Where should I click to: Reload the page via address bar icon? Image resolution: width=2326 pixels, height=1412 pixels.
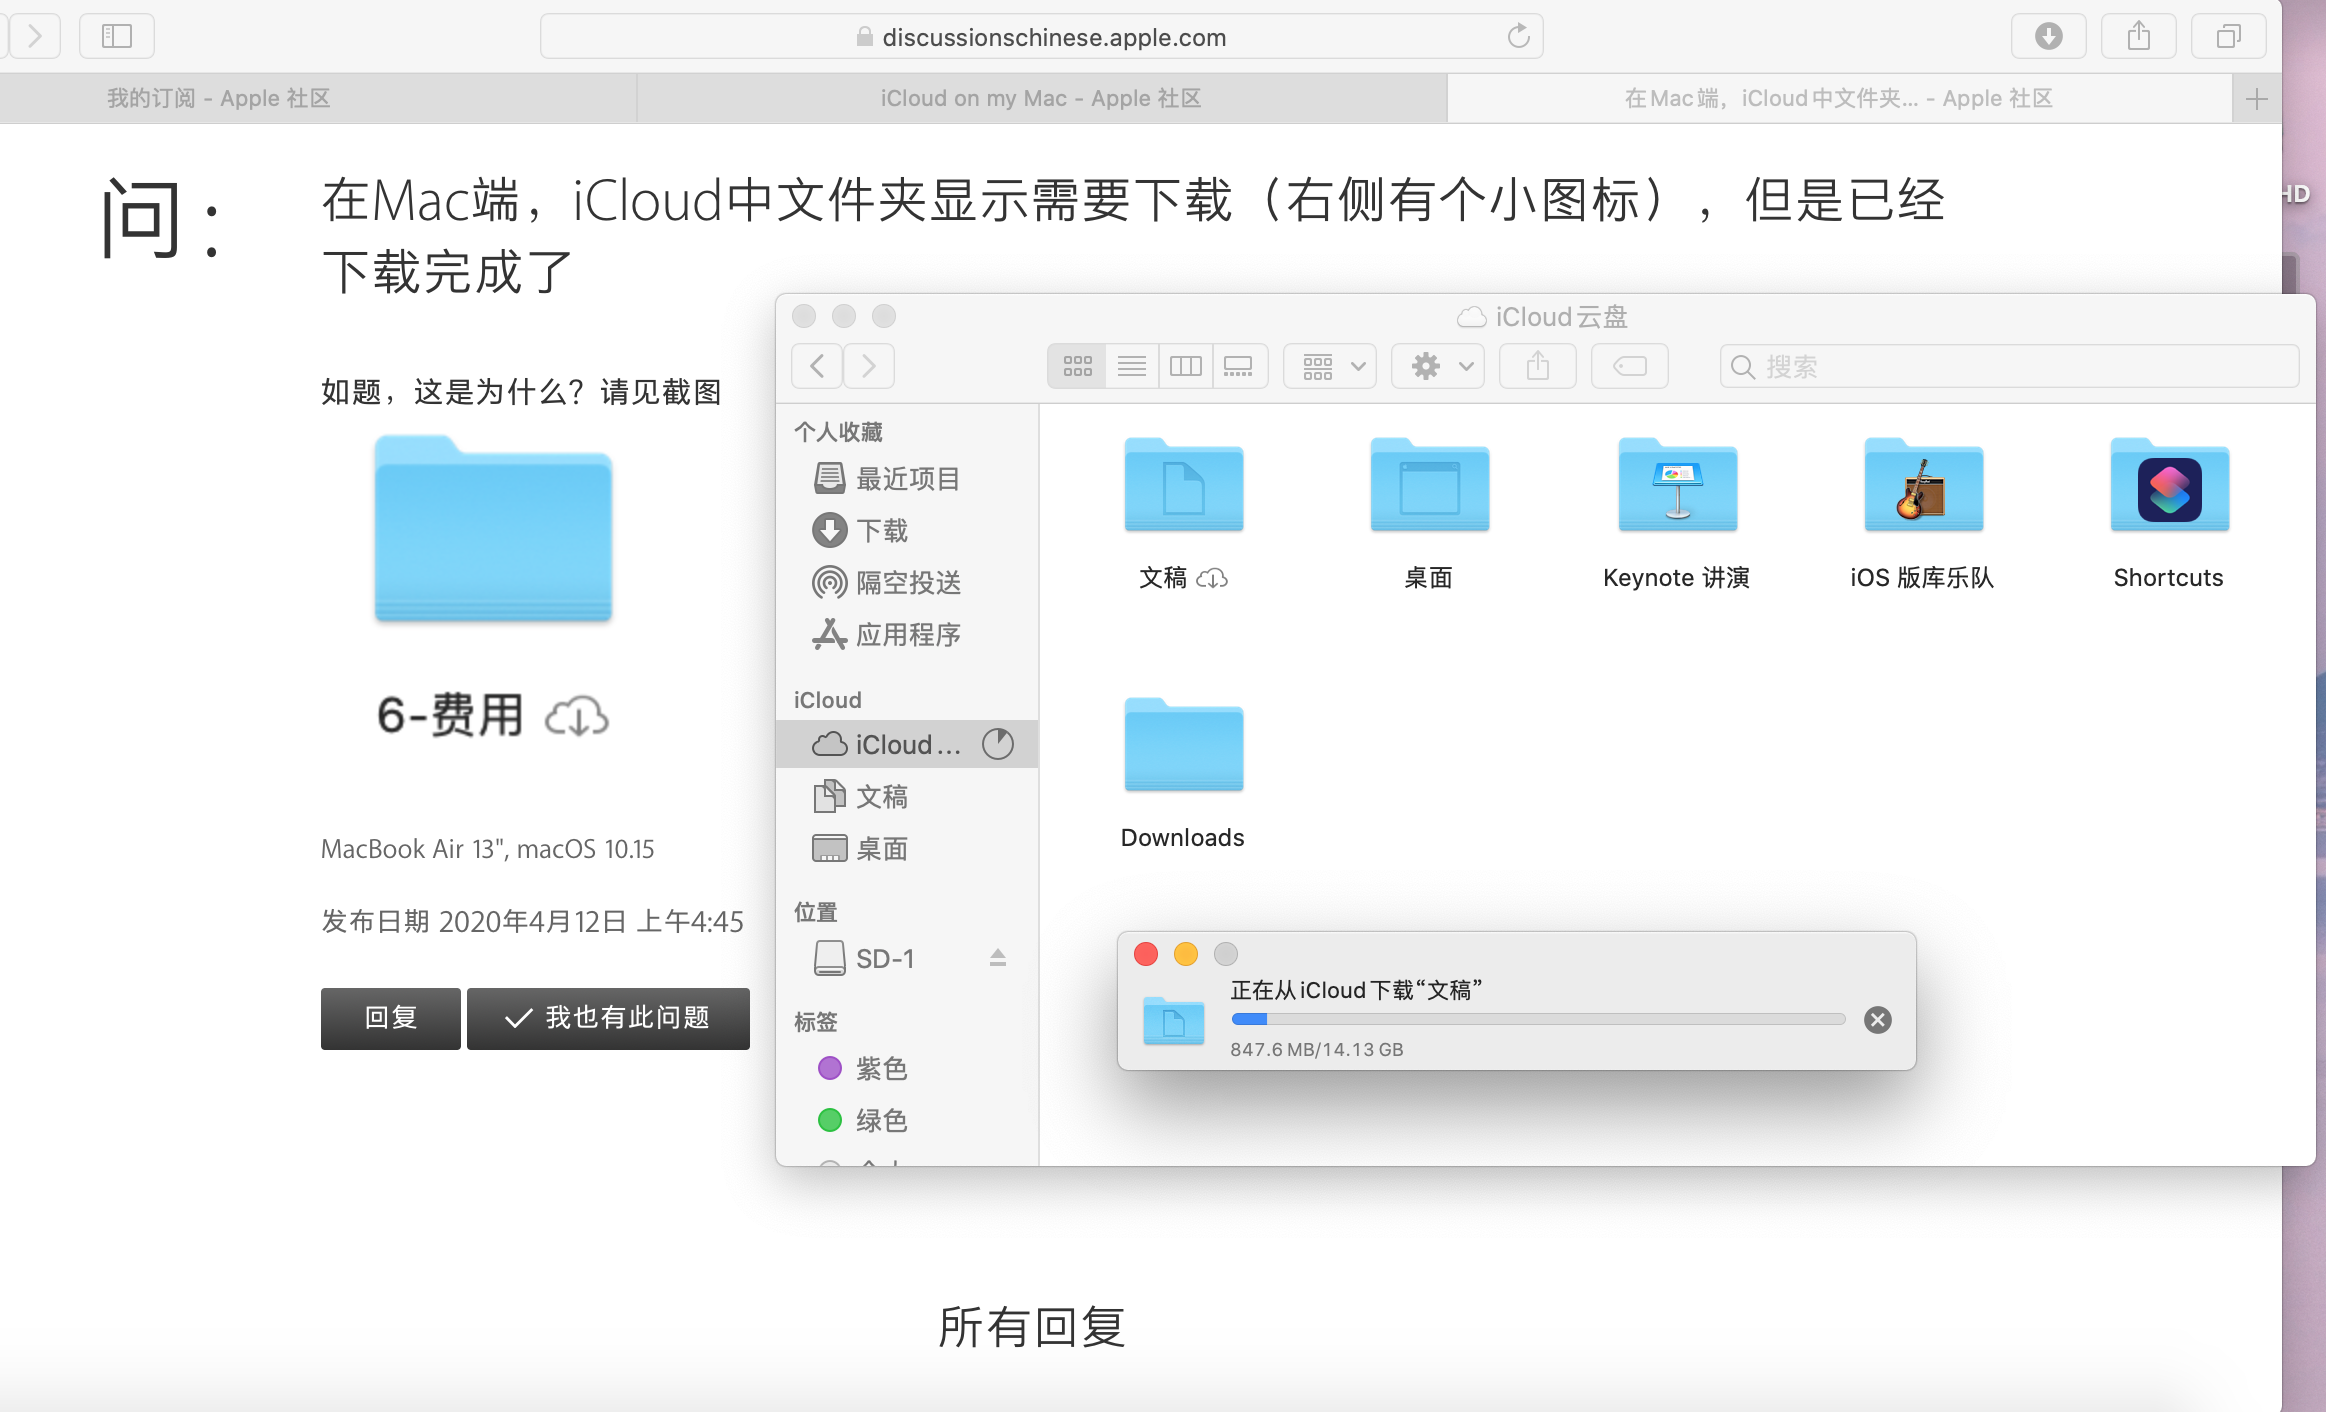[1518, 37]
